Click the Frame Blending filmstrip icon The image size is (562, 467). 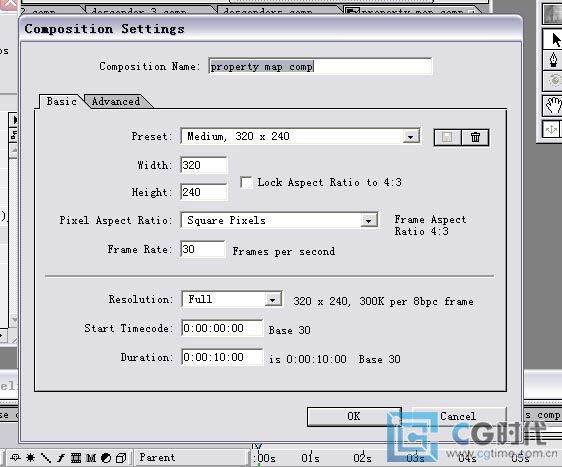[76, 458]
